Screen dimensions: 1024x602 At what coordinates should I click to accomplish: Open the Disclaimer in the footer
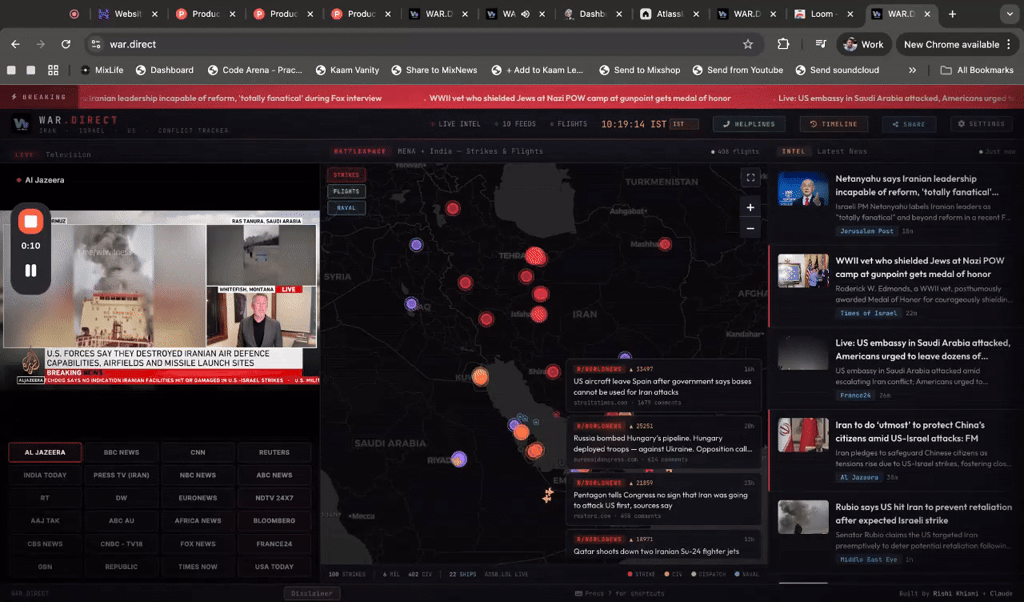tap(312, 594)
